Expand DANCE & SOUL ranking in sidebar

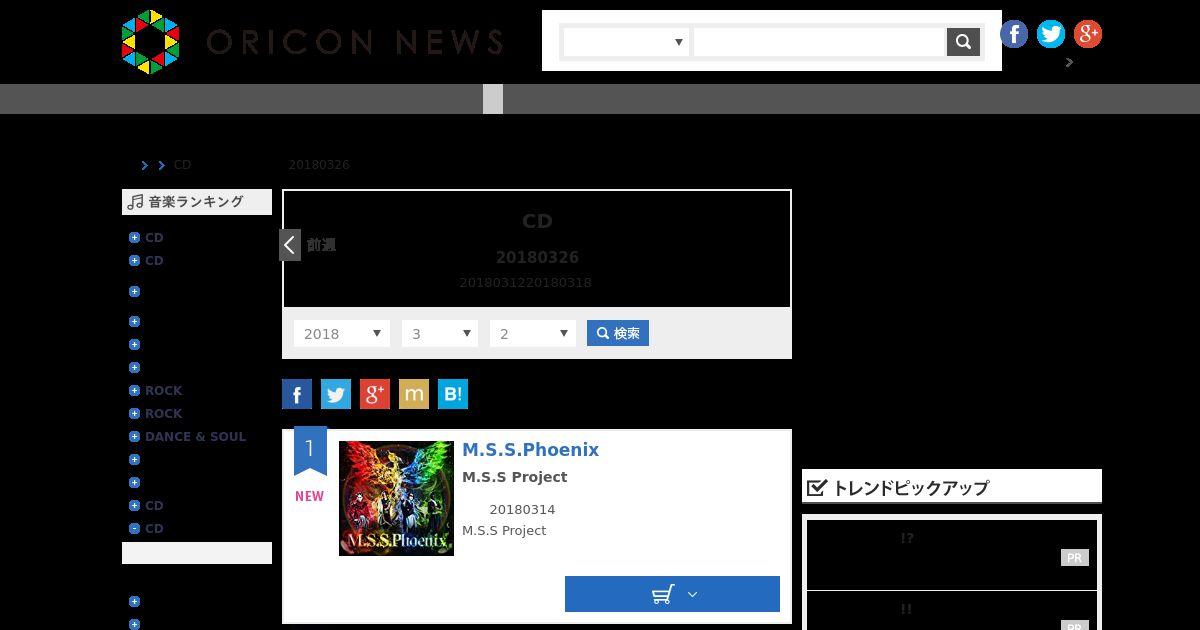tap(195, 436)
